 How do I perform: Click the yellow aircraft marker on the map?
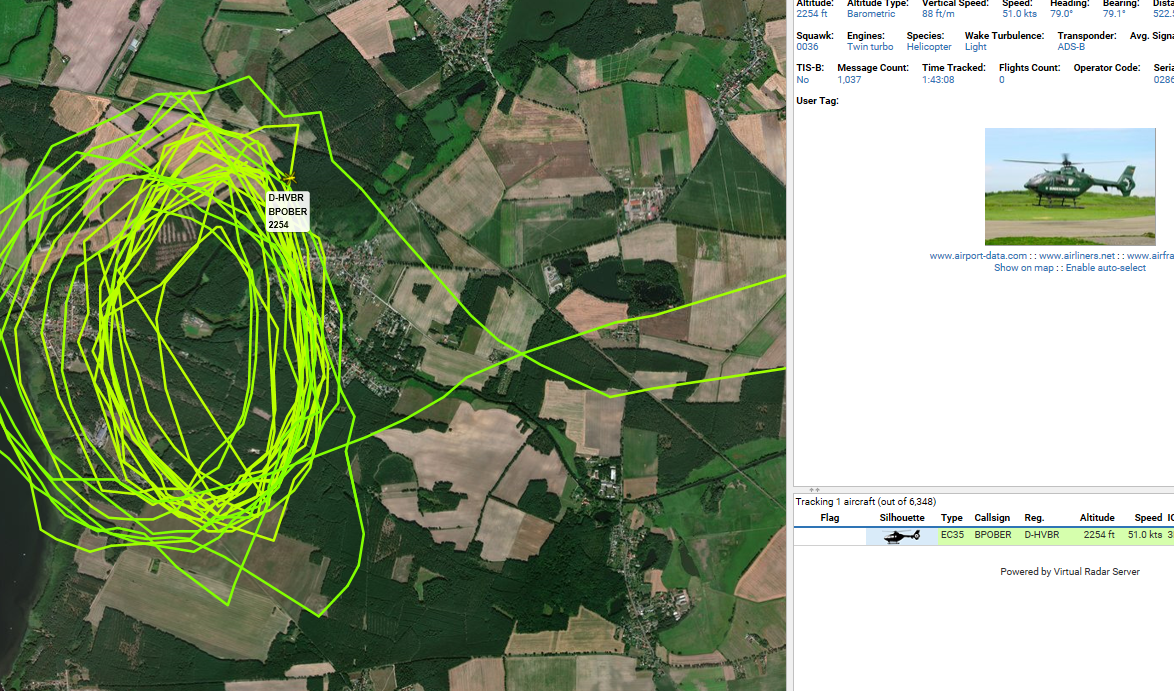[x=290, y=179]
